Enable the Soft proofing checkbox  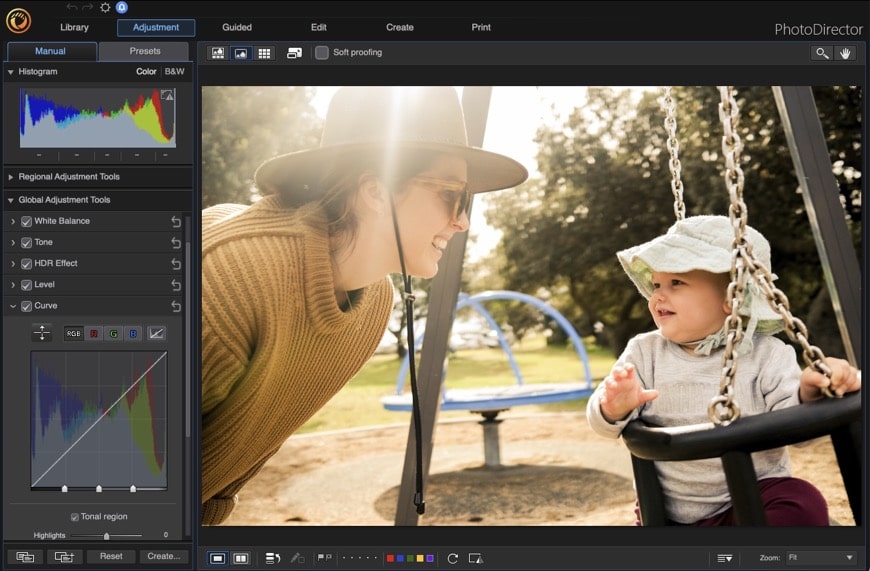(322, 53)
